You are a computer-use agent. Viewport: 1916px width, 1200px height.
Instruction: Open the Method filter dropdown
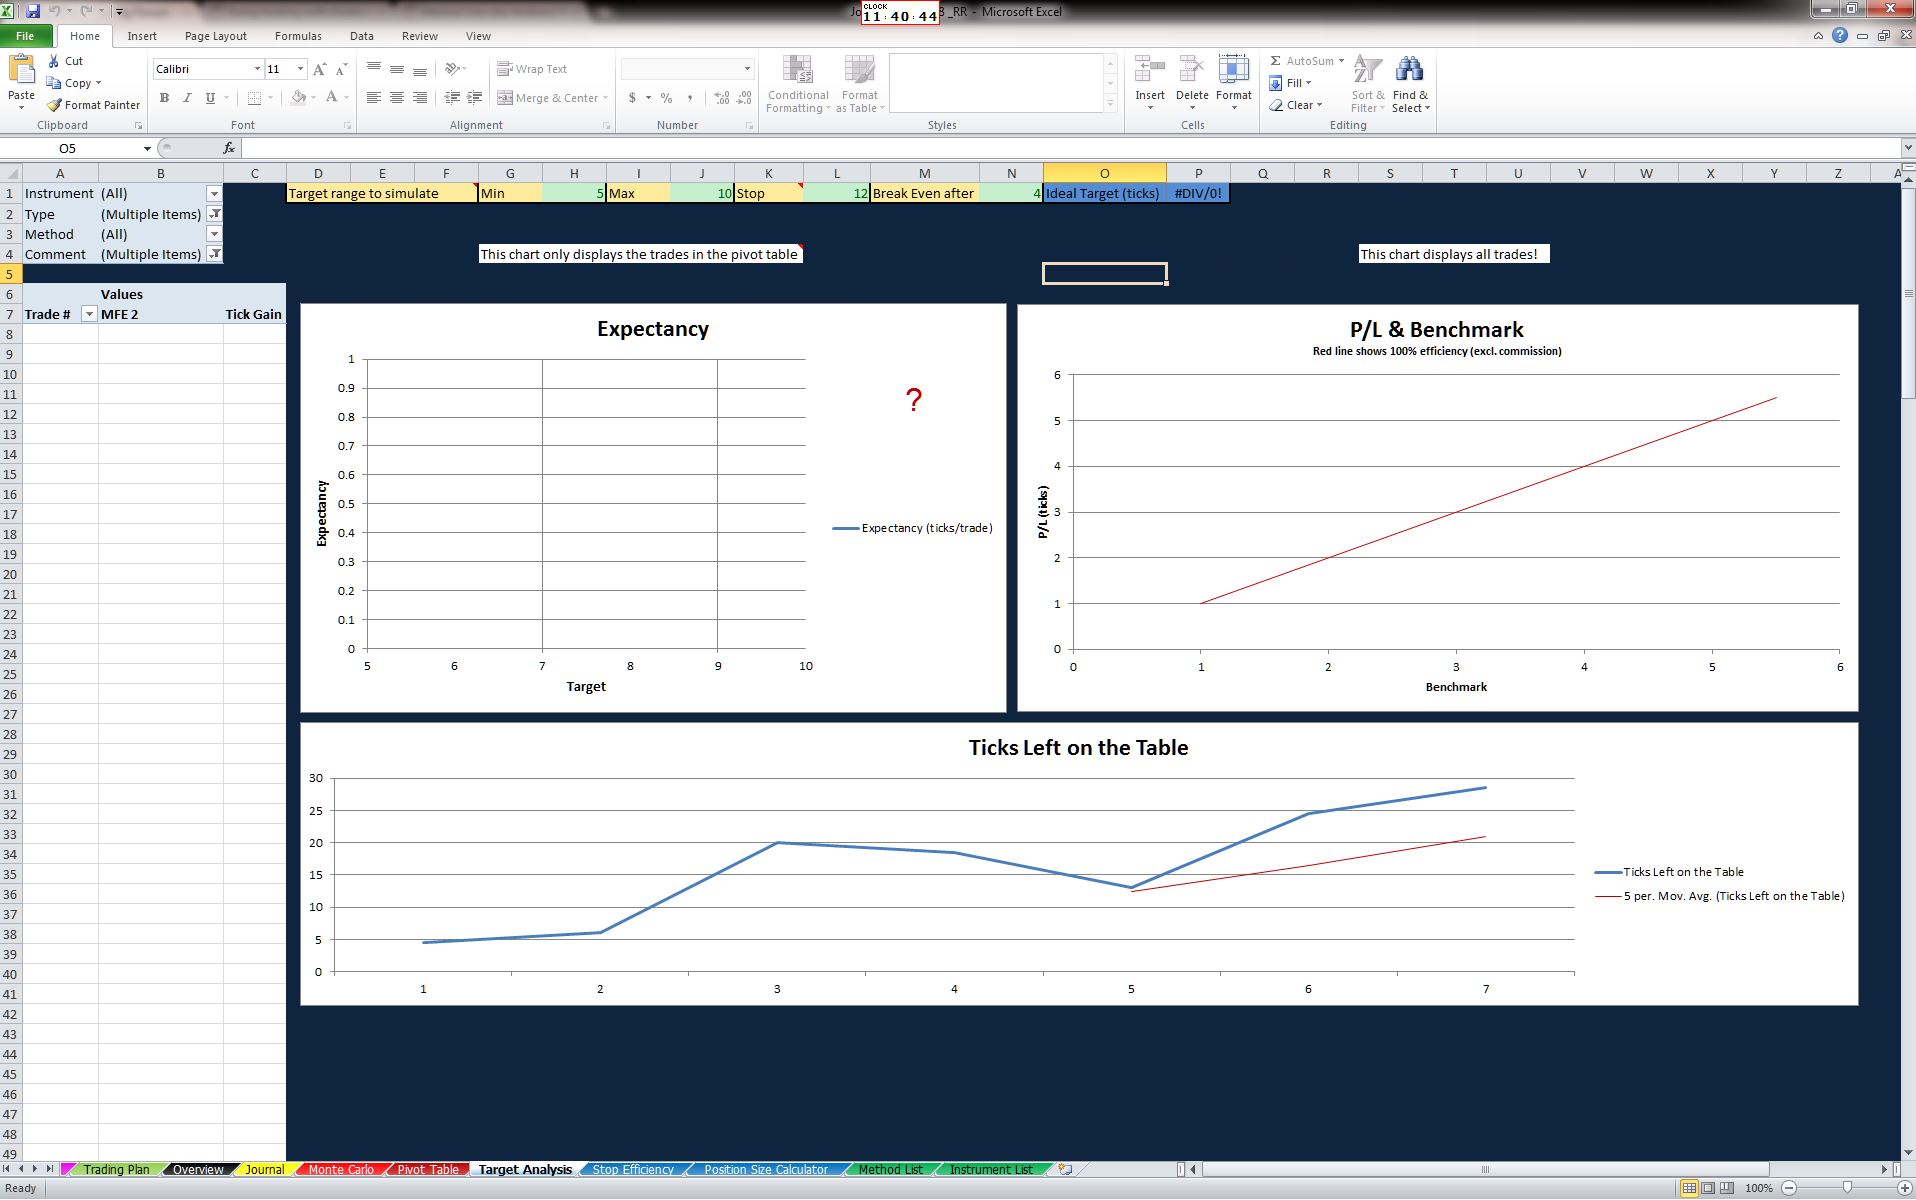214,234
